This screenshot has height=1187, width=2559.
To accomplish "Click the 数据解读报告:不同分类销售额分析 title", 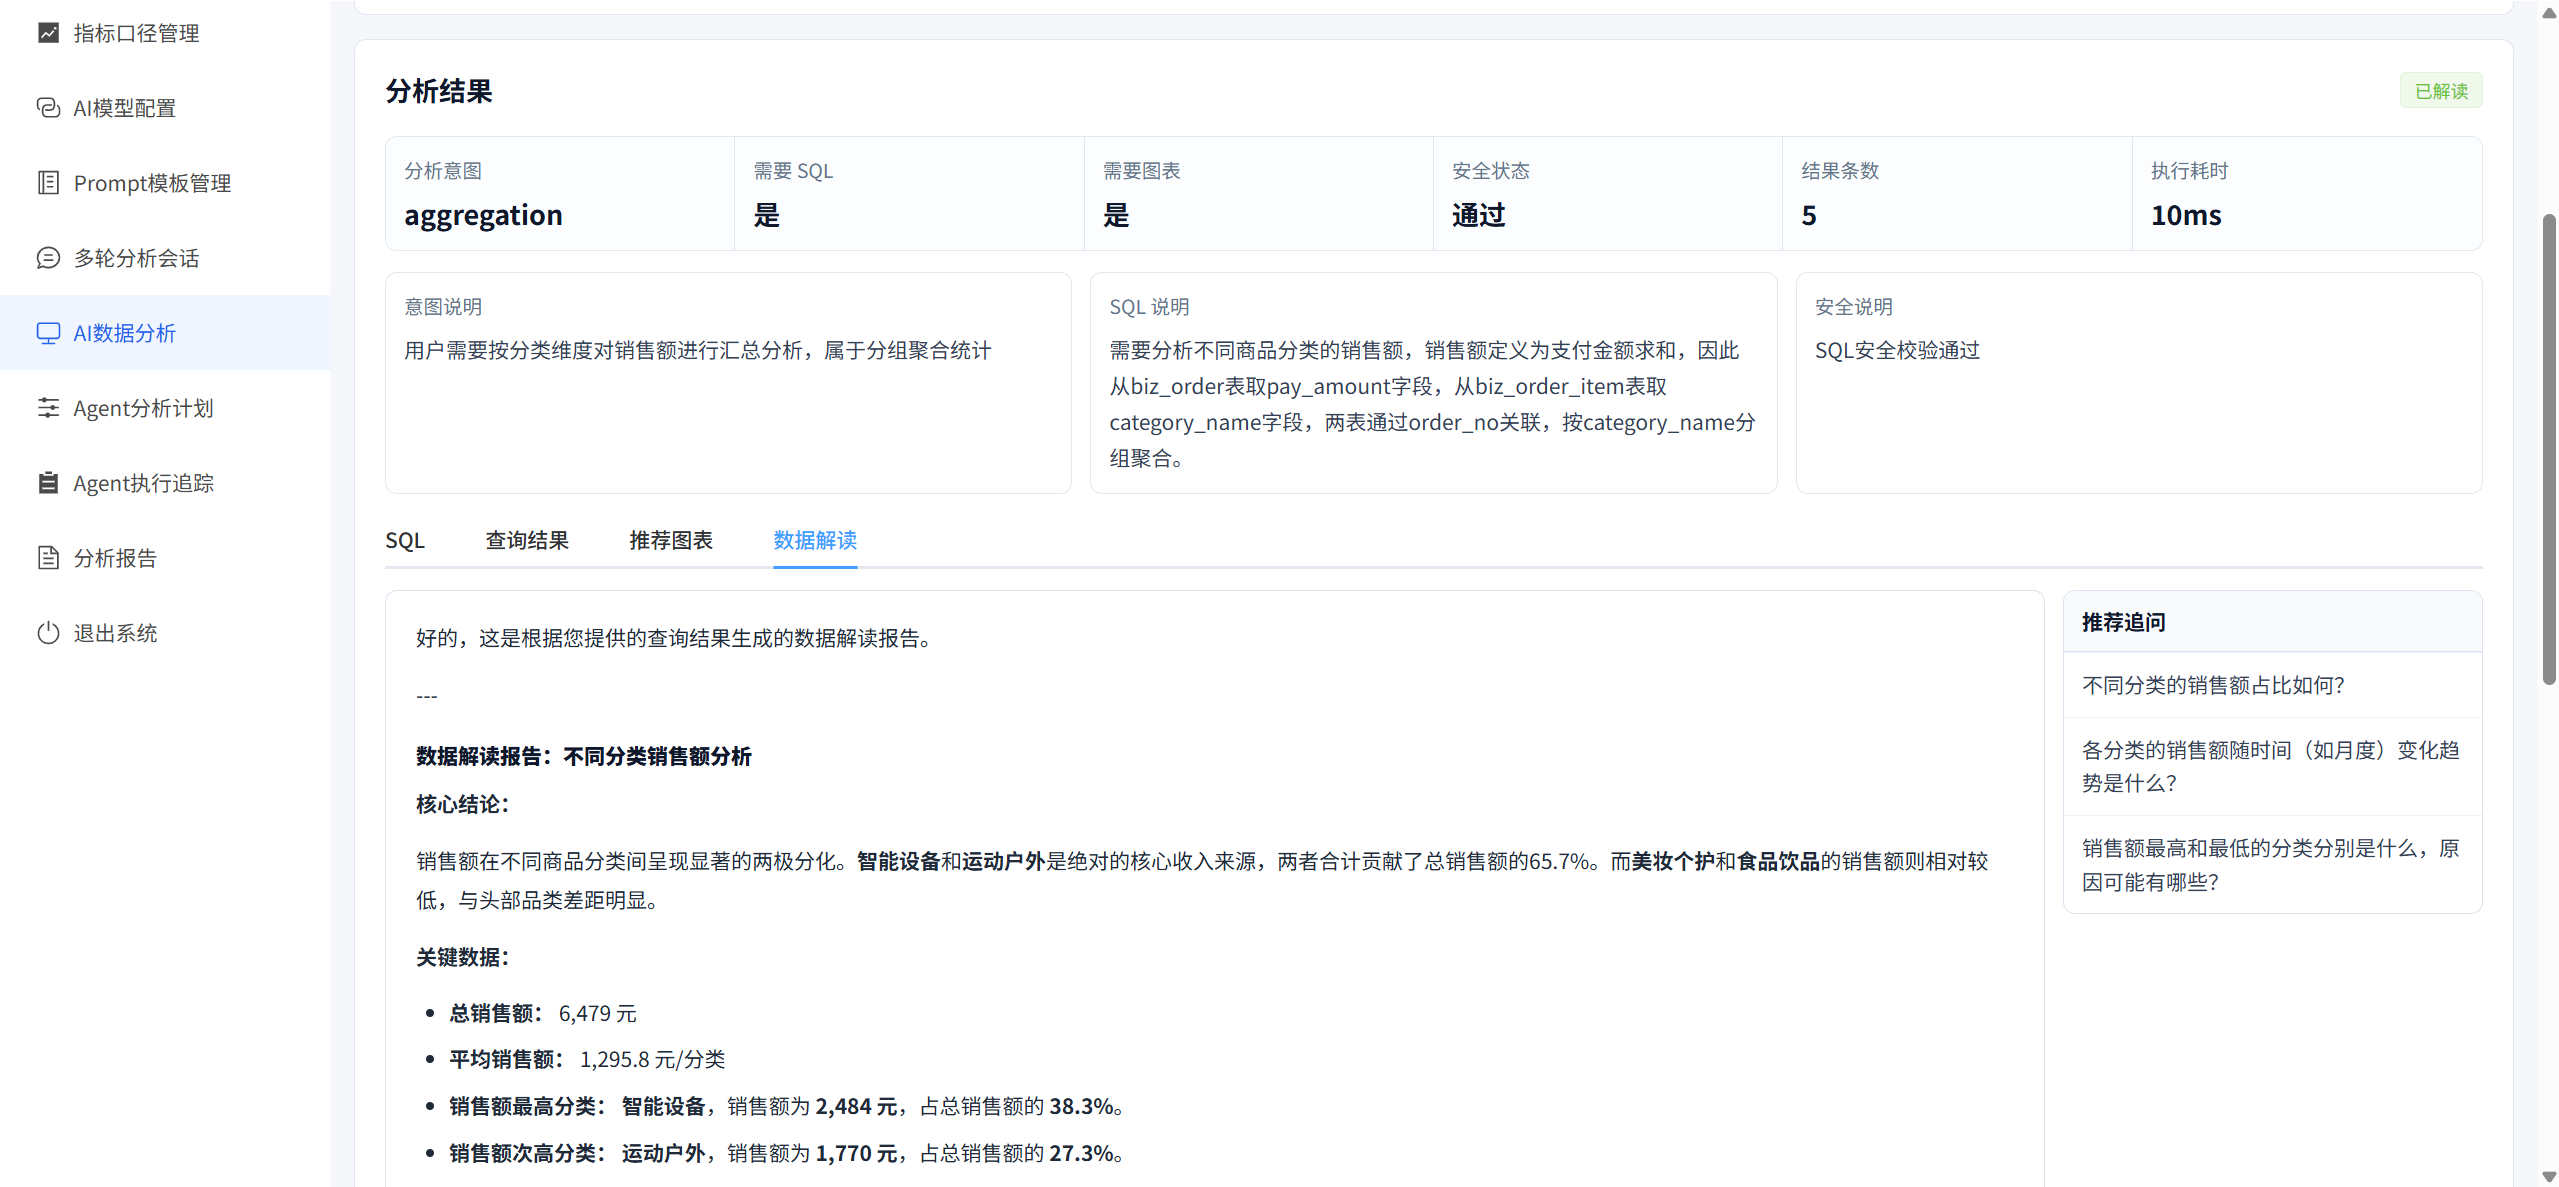I will [584, 756].
